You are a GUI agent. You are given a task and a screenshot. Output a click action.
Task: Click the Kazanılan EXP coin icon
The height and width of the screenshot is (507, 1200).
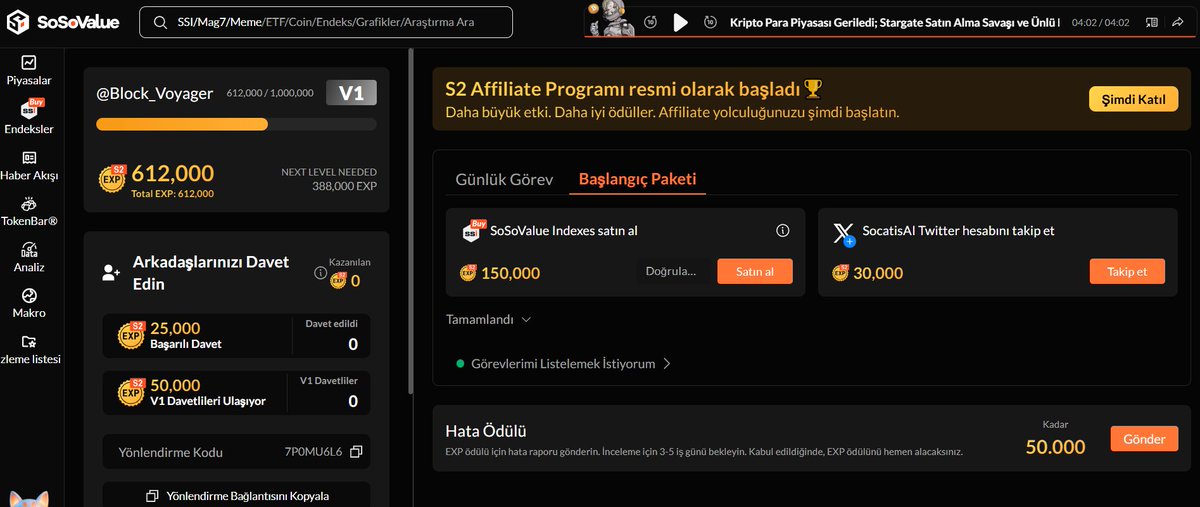coord(338,280)
